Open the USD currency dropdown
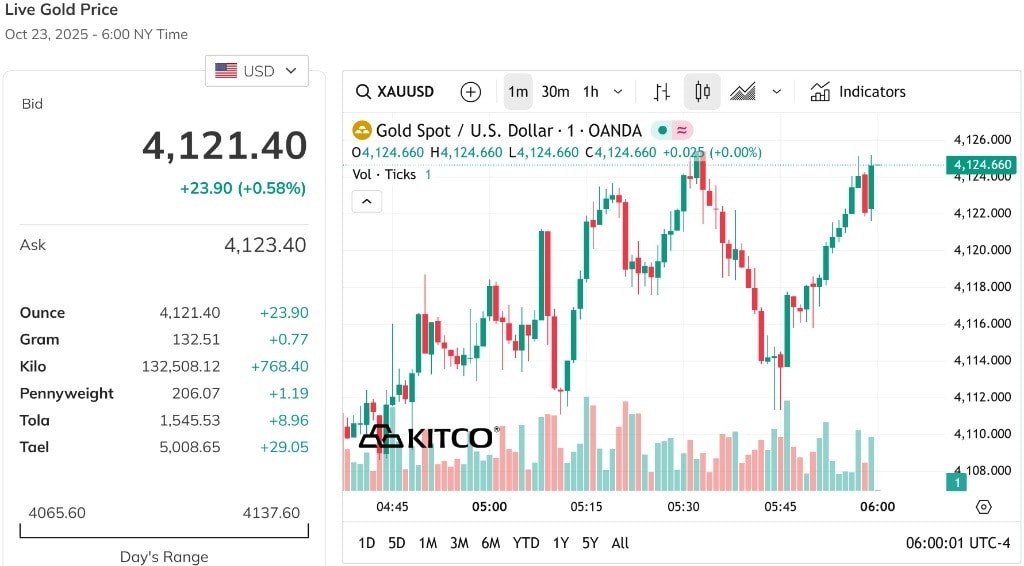 tap(257, 71)
